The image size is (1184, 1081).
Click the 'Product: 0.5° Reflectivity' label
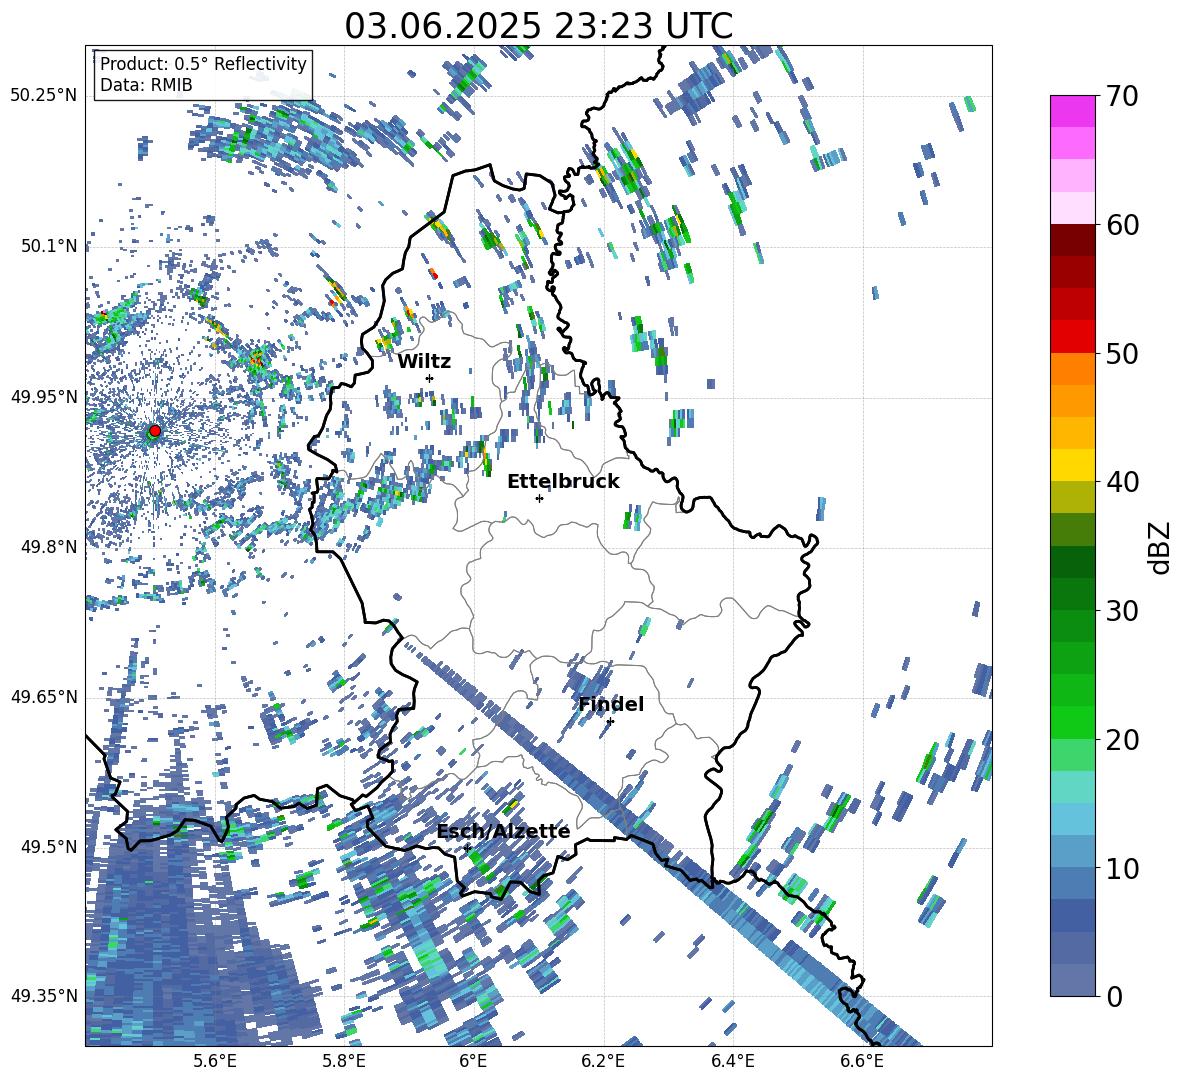point(203,64)
